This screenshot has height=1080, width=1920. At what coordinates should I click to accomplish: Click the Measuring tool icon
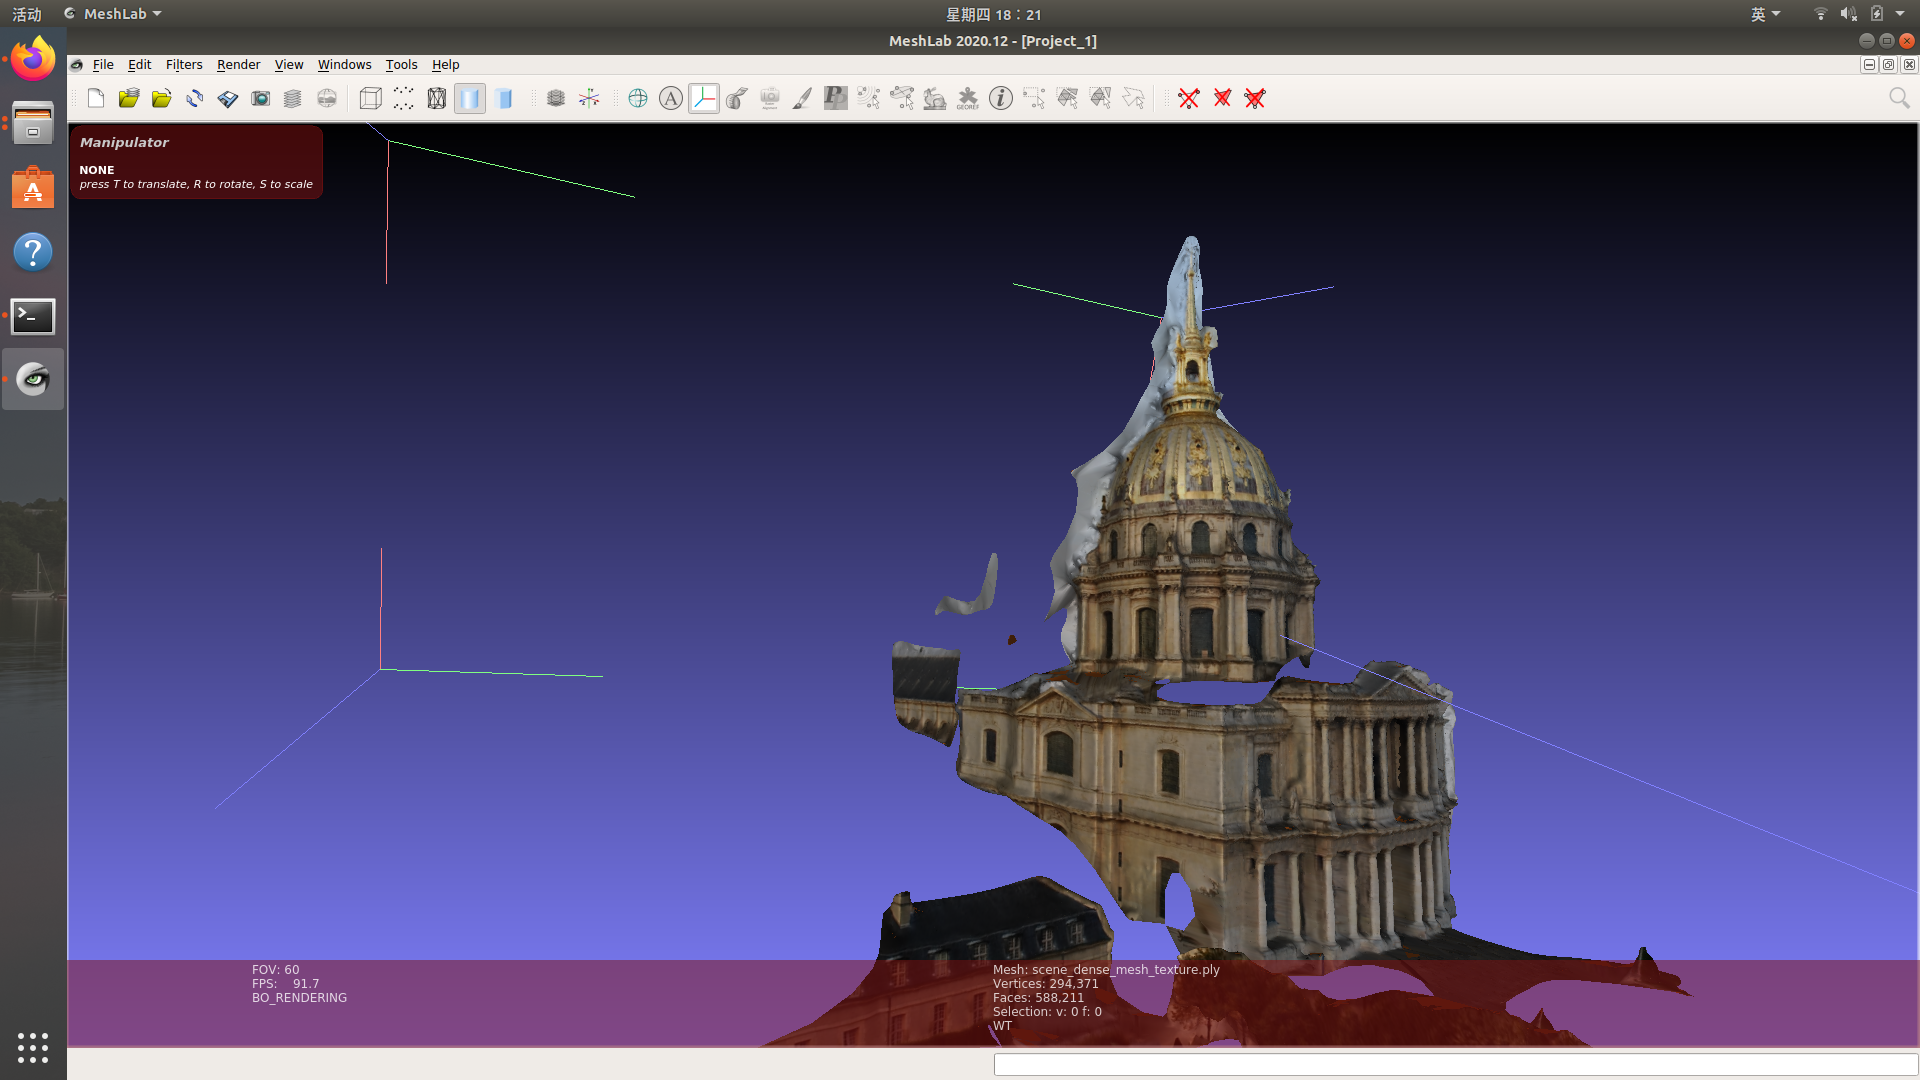point(736,98)
